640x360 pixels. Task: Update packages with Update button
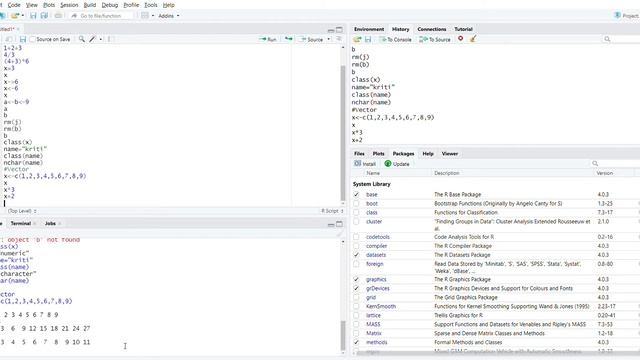pyautogui.click(x=397, y=164)
